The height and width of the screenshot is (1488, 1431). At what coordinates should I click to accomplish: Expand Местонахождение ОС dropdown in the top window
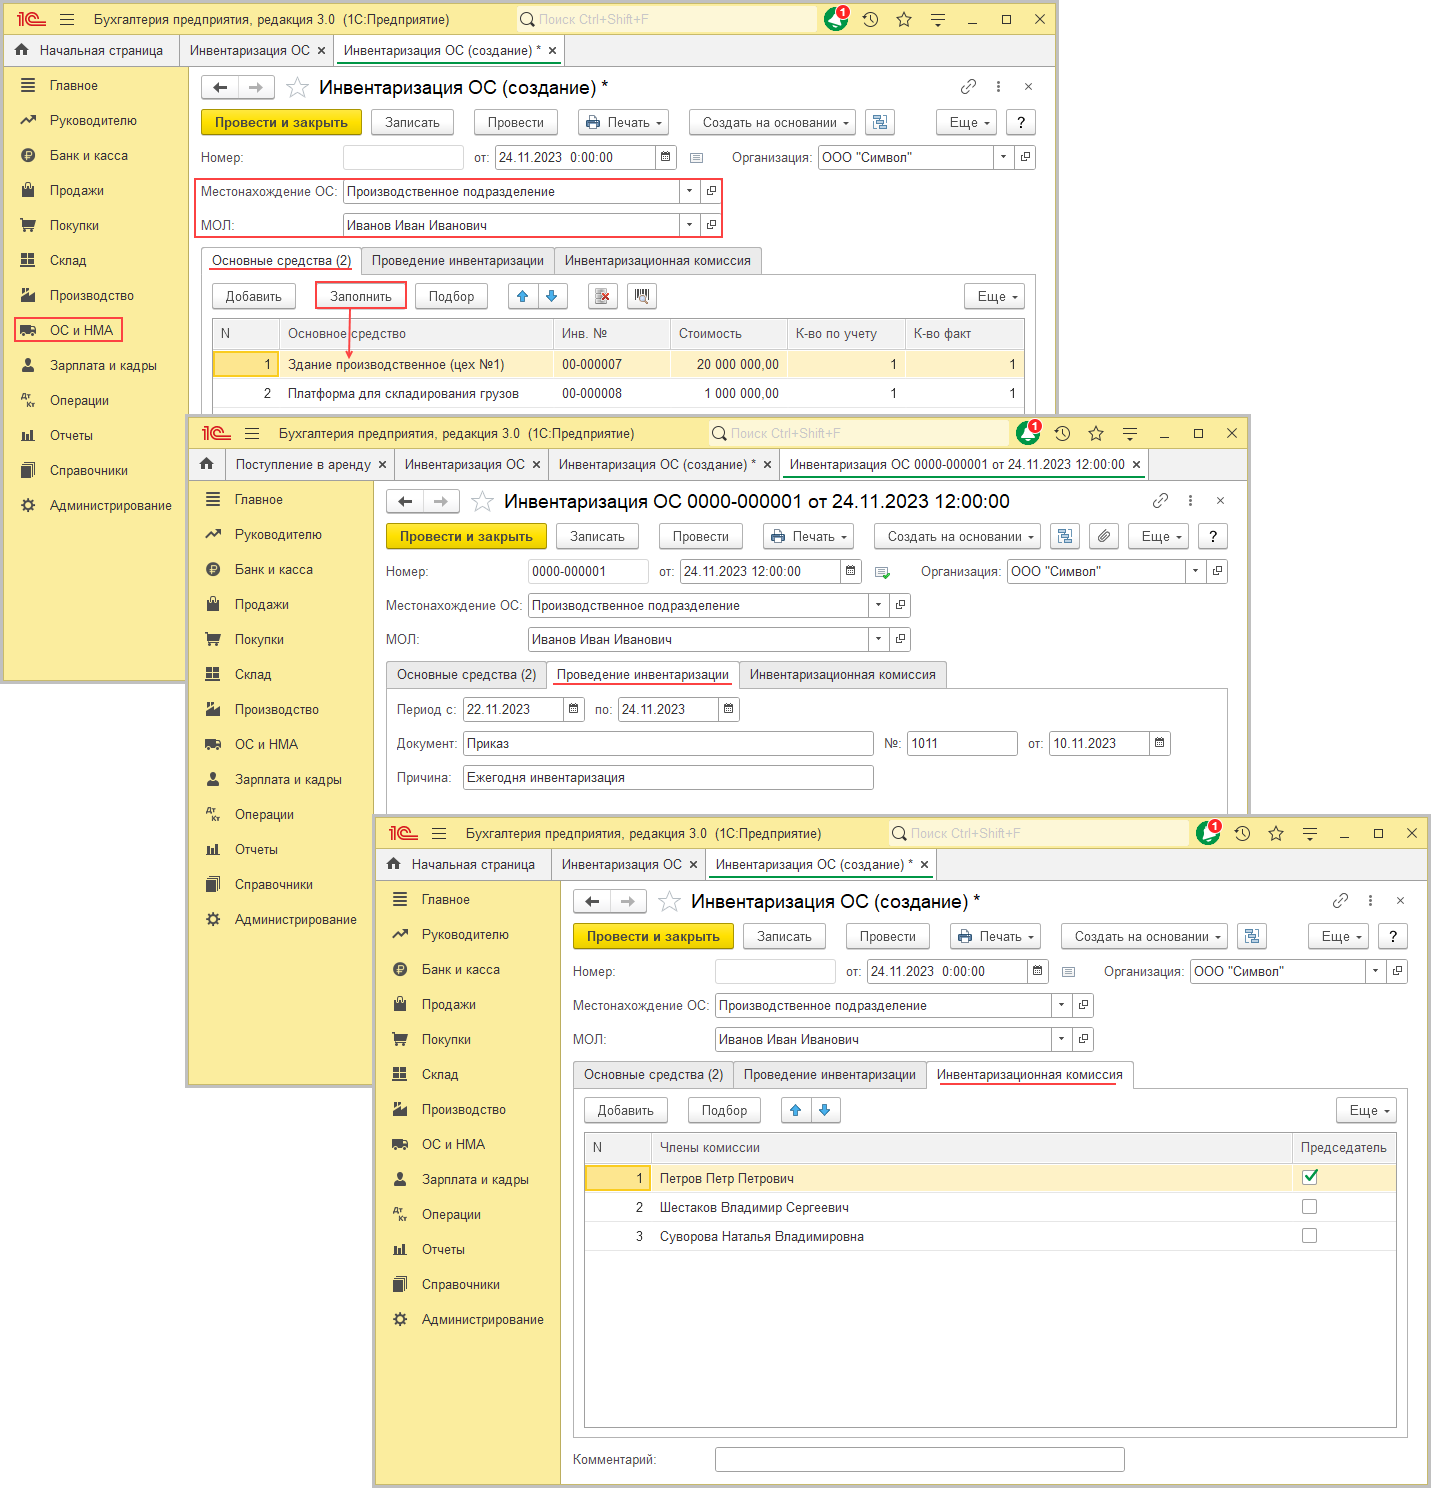click(689, 191)
